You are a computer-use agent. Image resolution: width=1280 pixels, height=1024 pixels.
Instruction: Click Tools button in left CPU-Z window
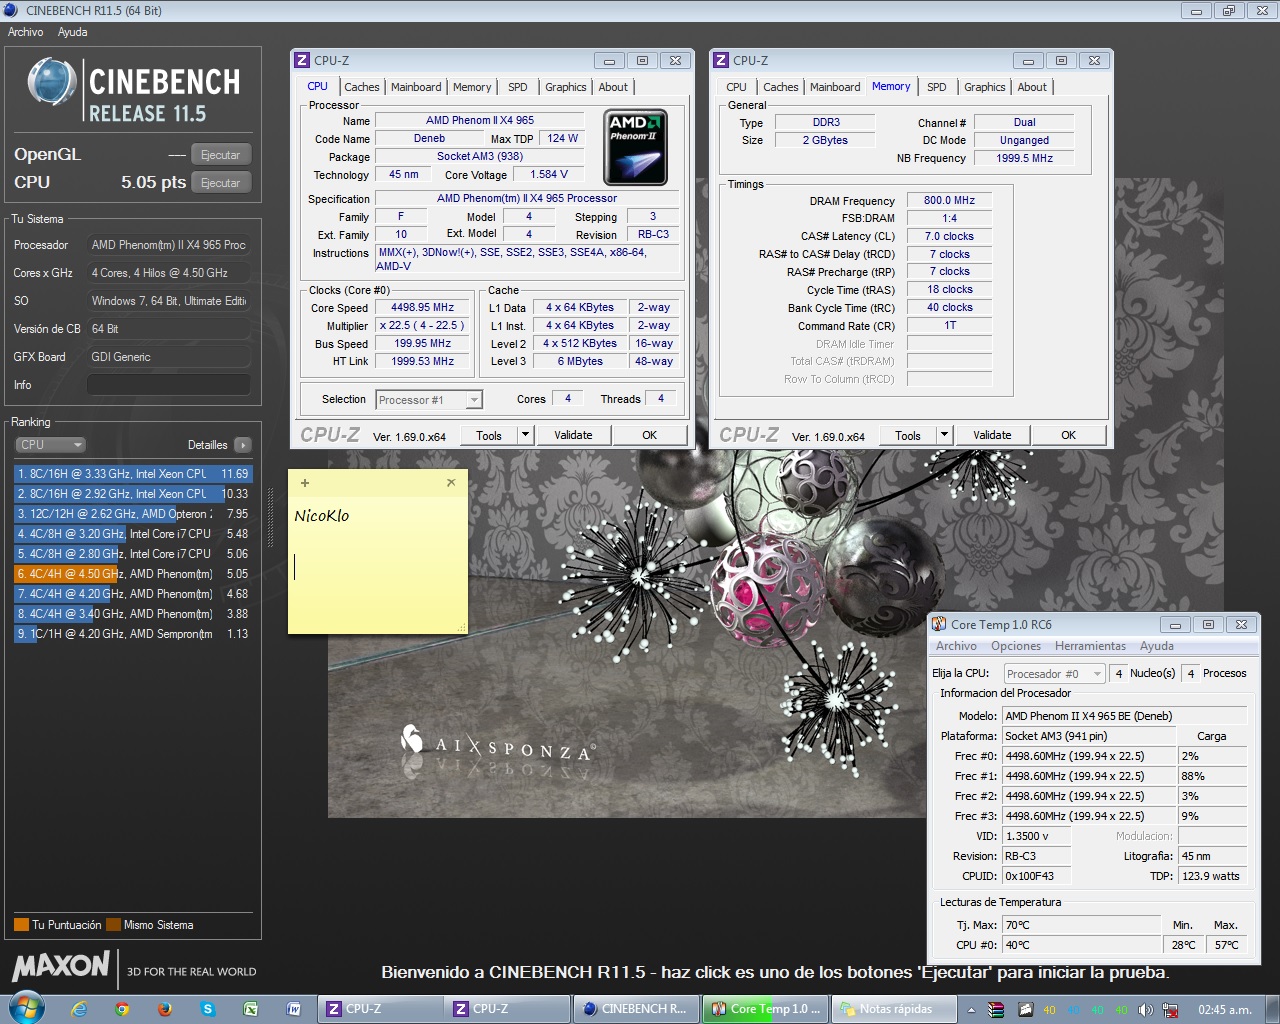[489, 435]
